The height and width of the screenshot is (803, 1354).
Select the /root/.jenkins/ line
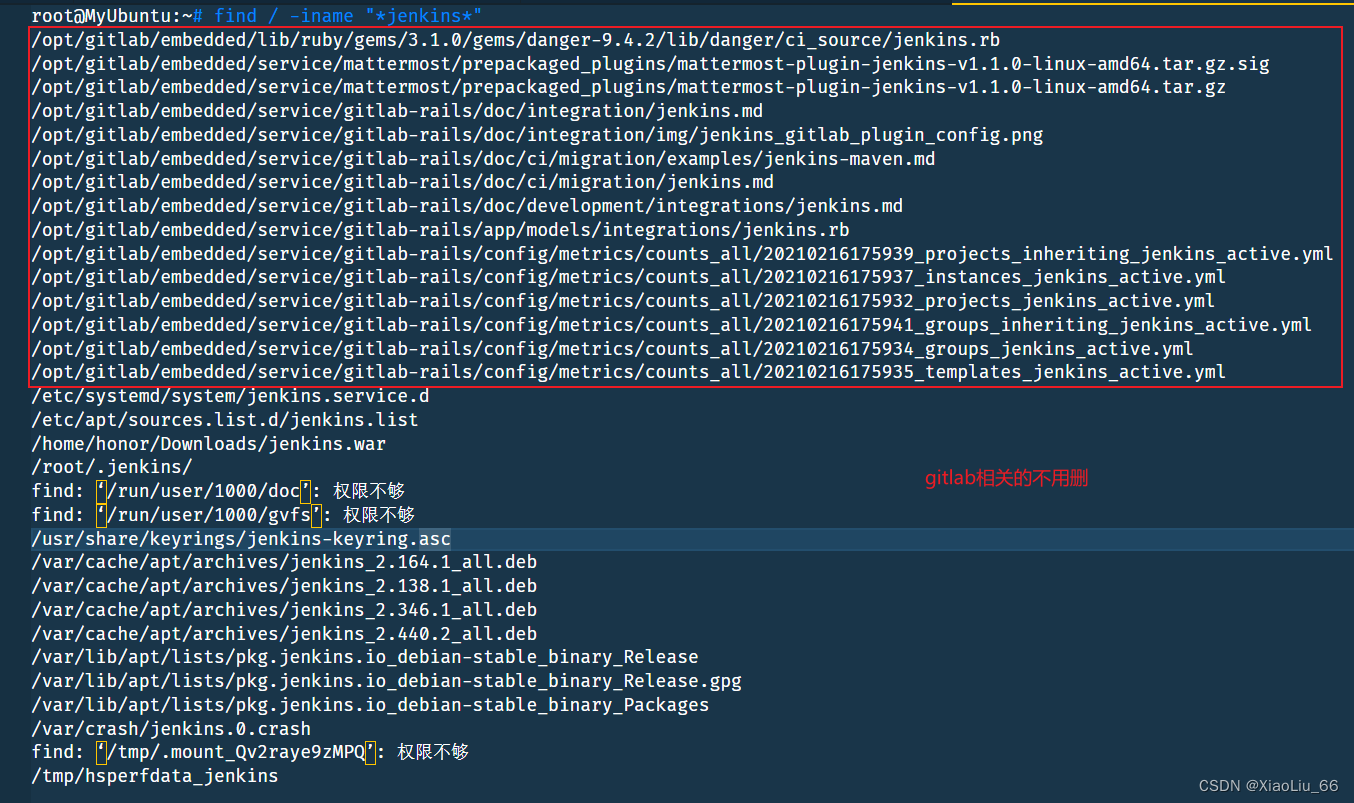pos(111,467)
